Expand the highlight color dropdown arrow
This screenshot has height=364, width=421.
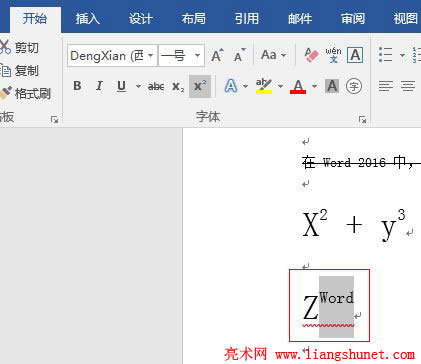280,86
